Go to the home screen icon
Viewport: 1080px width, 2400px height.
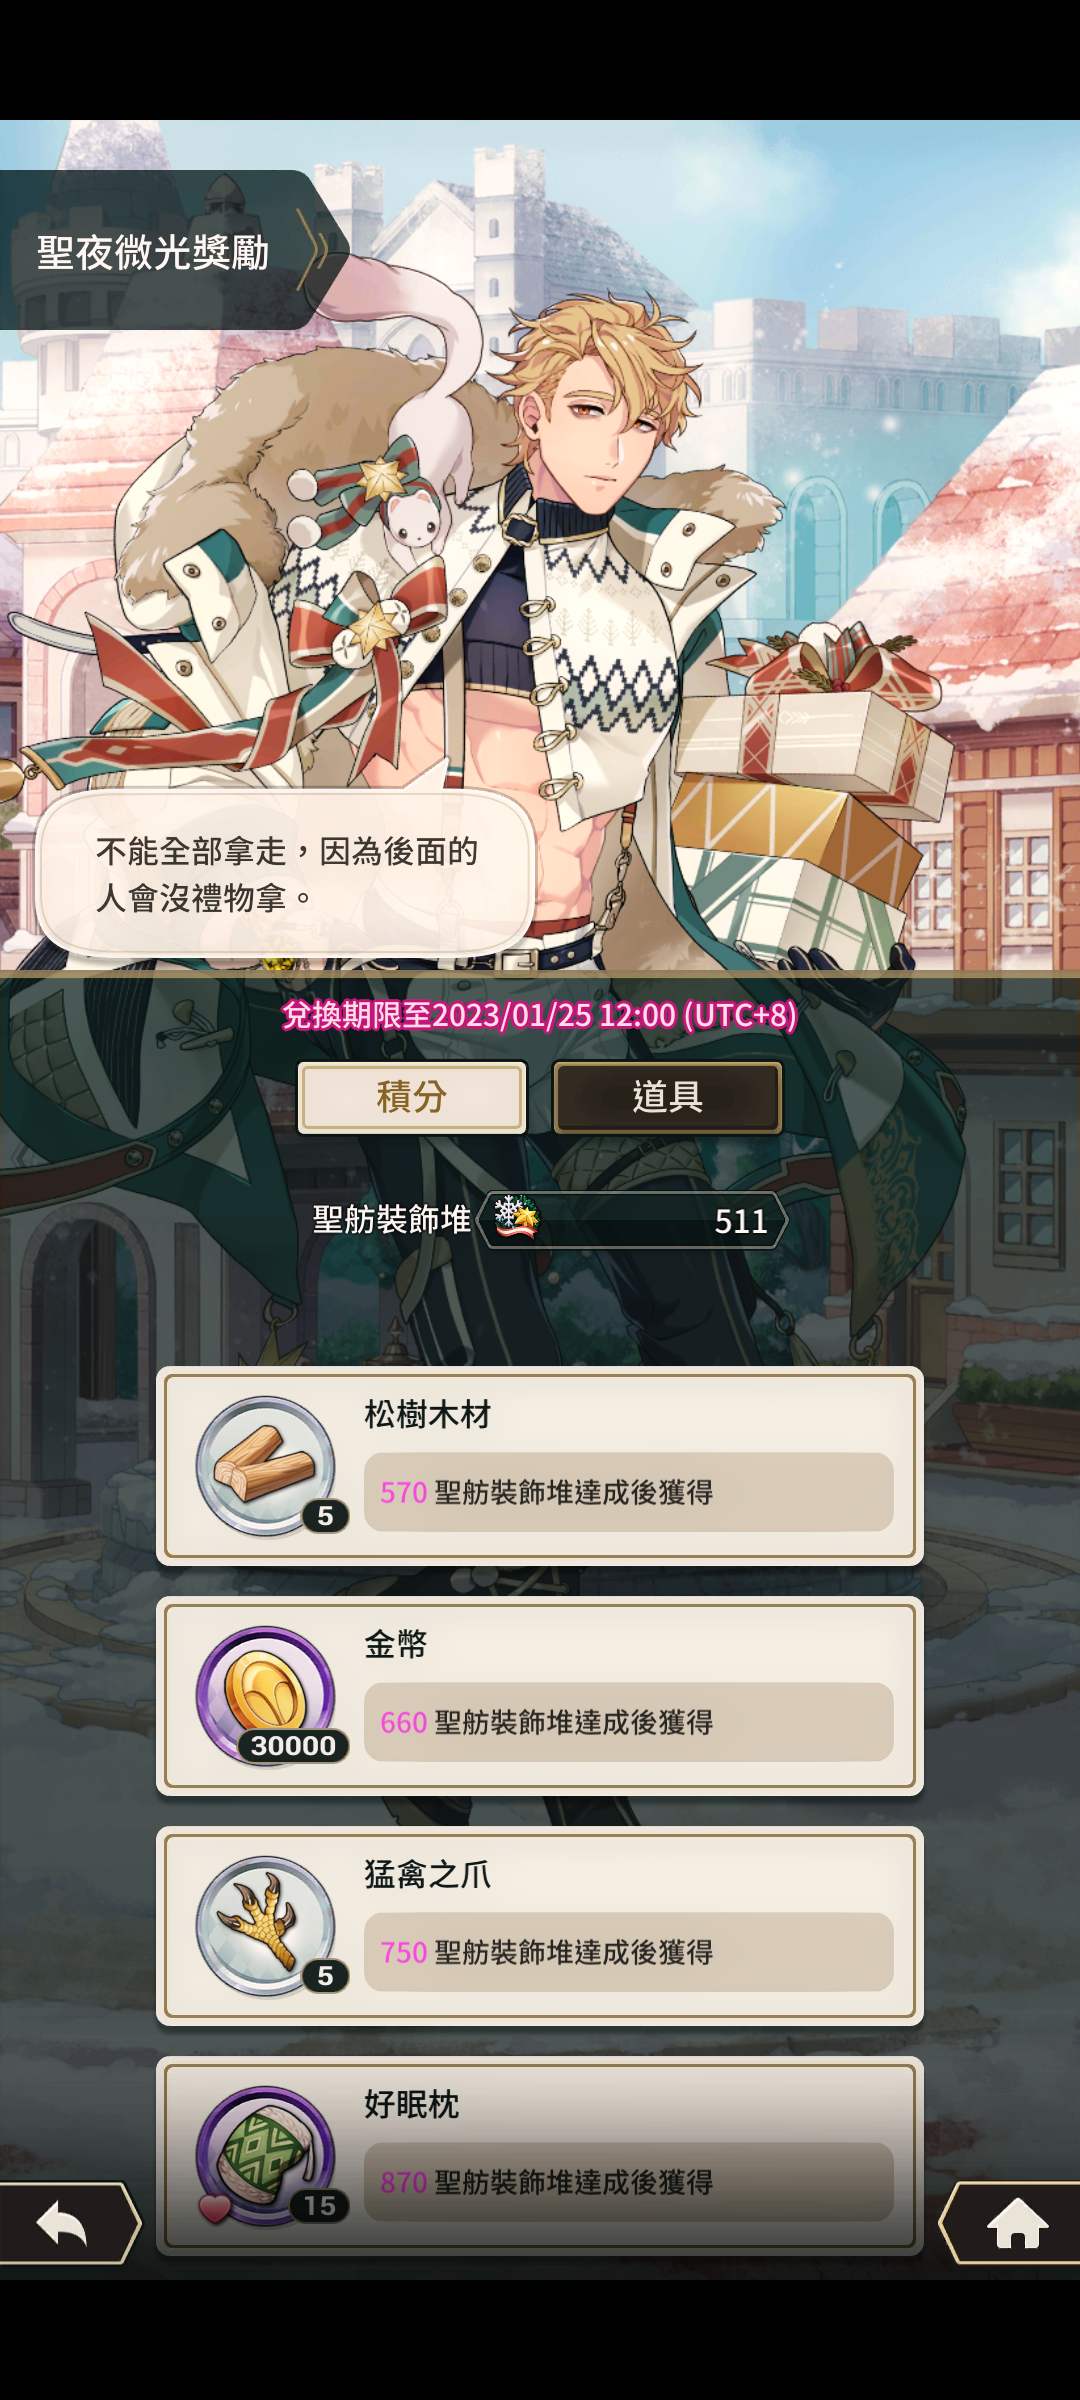[x=1012, y=2222]
